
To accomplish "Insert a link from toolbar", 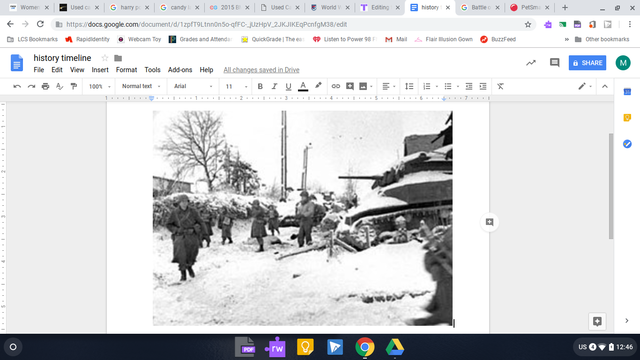I will click(x=336, y=86).
